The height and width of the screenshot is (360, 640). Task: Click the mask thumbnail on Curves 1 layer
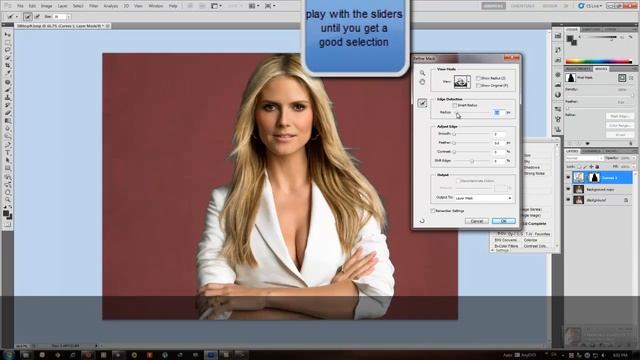click(x=594, y=178)
